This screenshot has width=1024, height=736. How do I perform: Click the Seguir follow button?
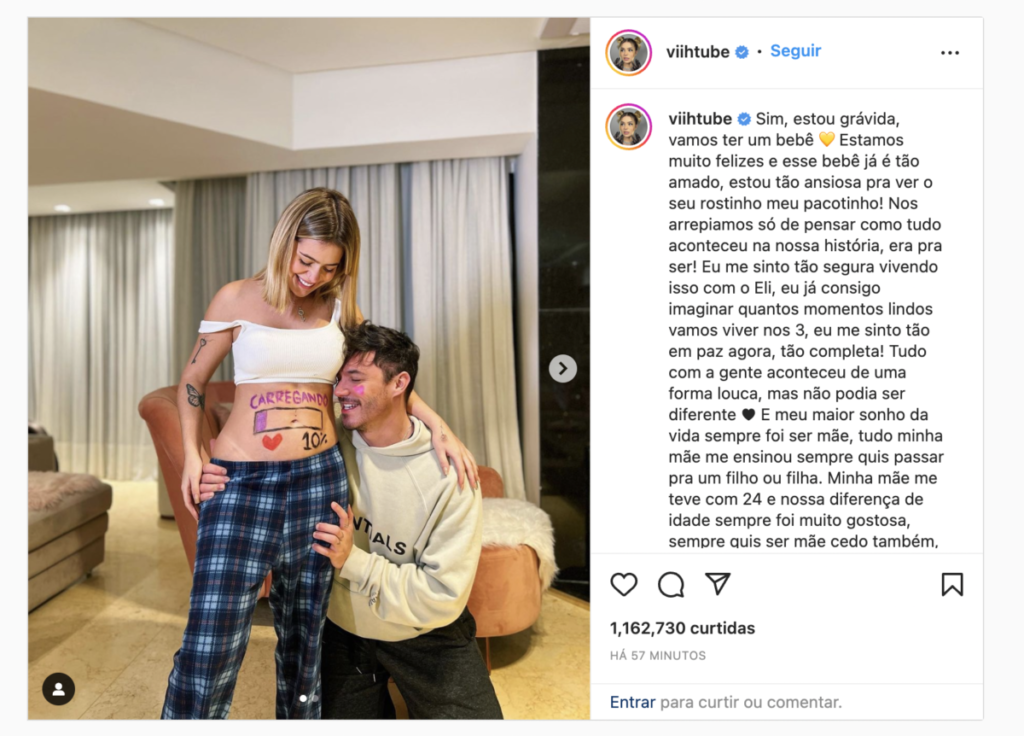pyautogui.click(x=795, y=51)
